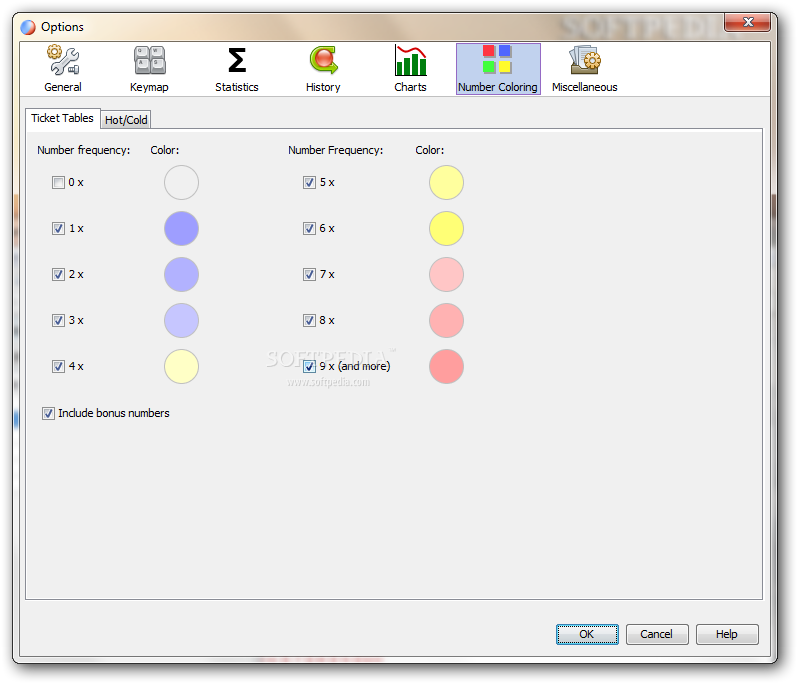Pick color for 4 x frequency
Viewport: 798px width, 684px height.
(x=181, y=366)
